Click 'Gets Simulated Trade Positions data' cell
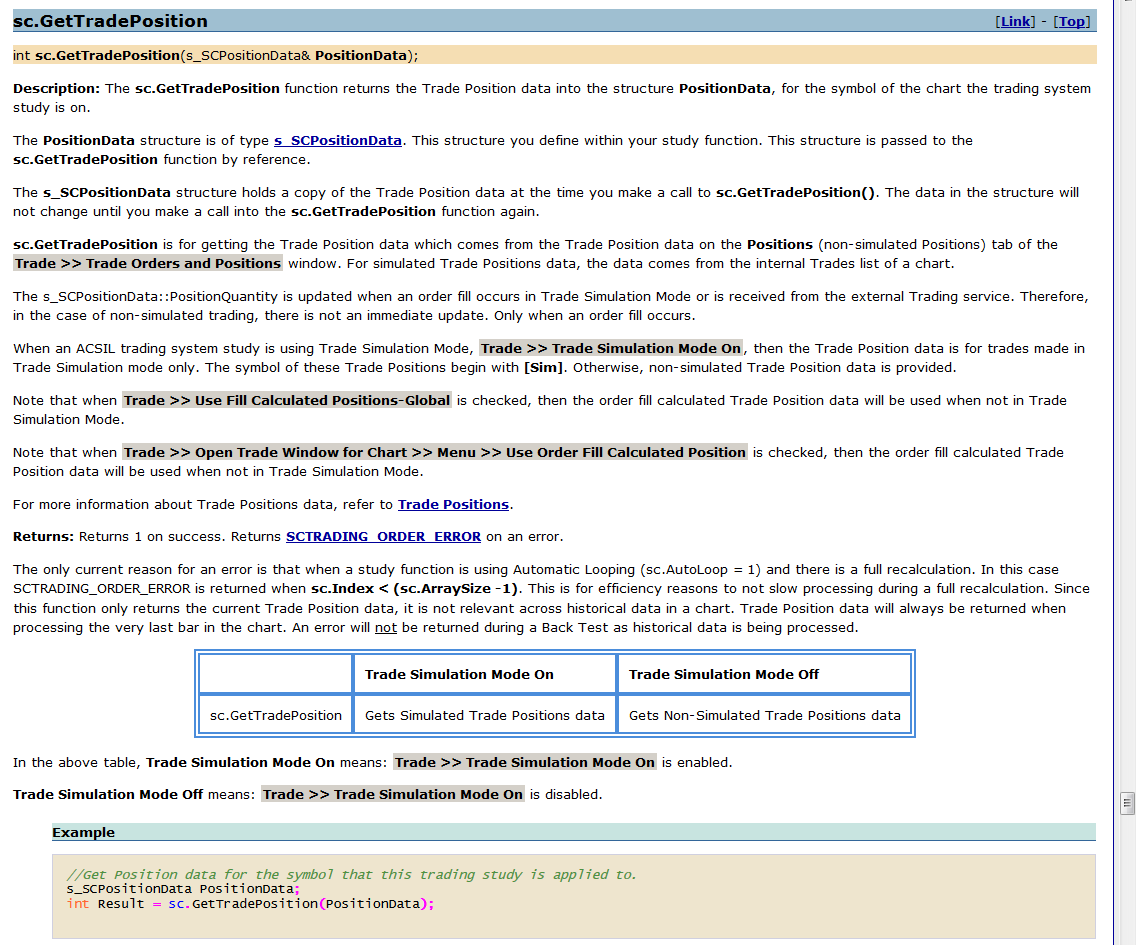1136x945 pixels. pyautogui.click(x=485, y=715)
